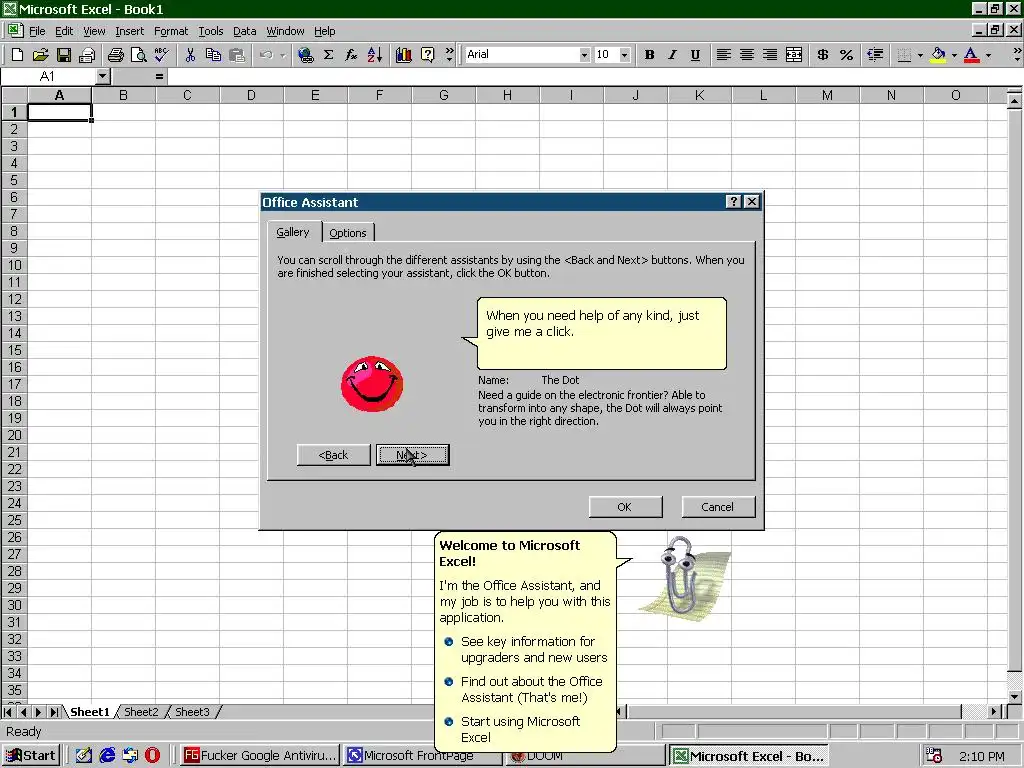Click the Sort Ascending icon
The width and height of the screenshot is (1024, 768).
(x=375, y=55)
